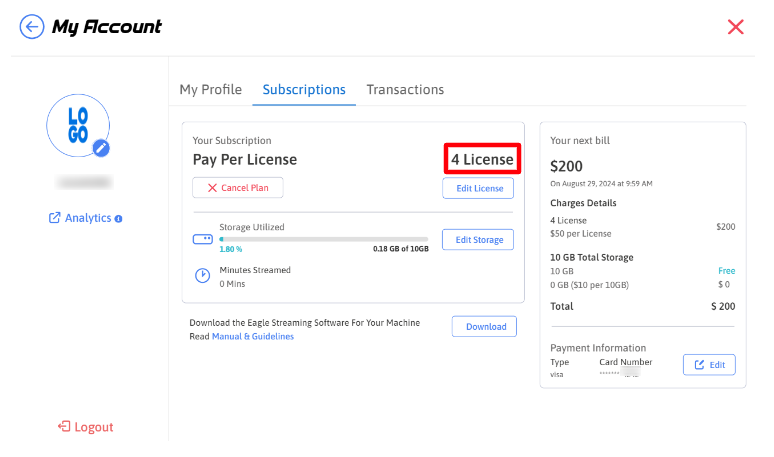Edit the payment information
The height and width of the screenshot is (457, 774).
[709, 365]
